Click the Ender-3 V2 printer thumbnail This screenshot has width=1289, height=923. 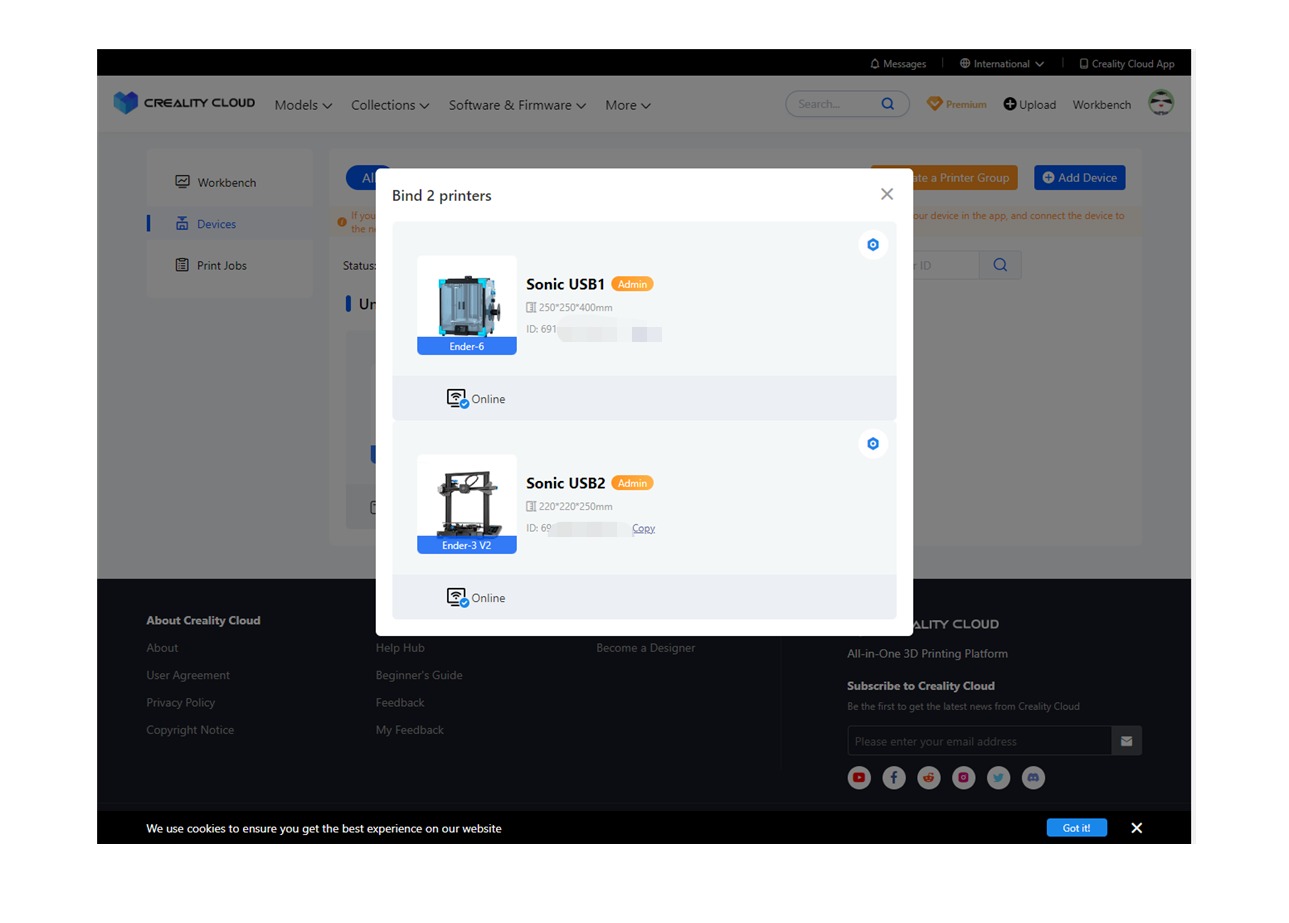(466, 504)
